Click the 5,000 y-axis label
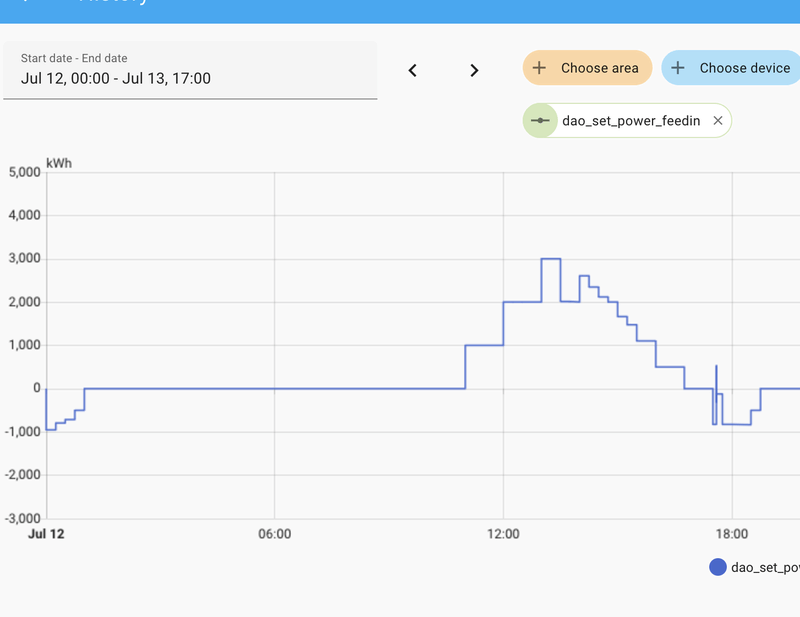800x617 pixels. [24, 172]
